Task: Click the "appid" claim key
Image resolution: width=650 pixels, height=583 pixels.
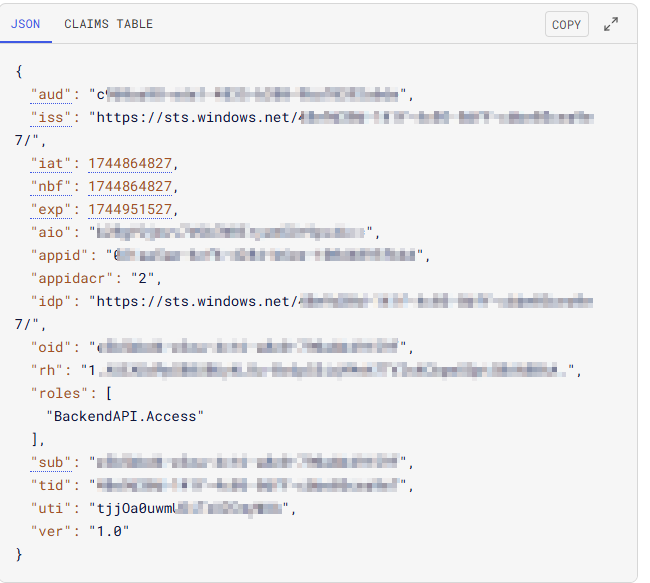Action: click(x=60, y=256)
